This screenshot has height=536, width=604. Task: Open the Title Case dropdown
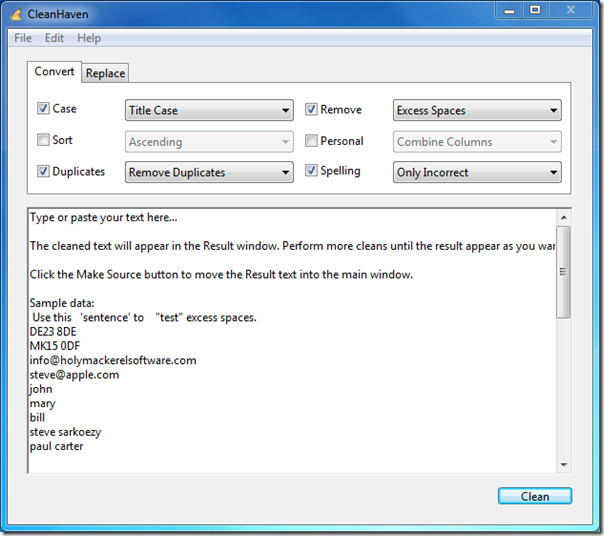click(x=208, y=110)
